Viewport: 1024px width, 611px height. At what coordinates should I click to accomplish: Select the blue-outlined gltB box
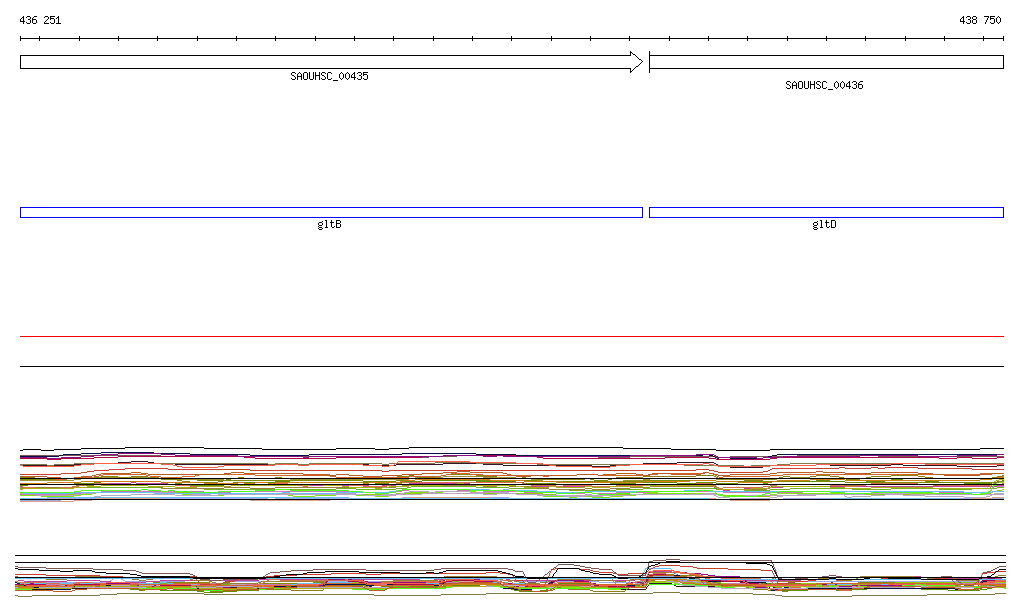[x=330, y=212]
